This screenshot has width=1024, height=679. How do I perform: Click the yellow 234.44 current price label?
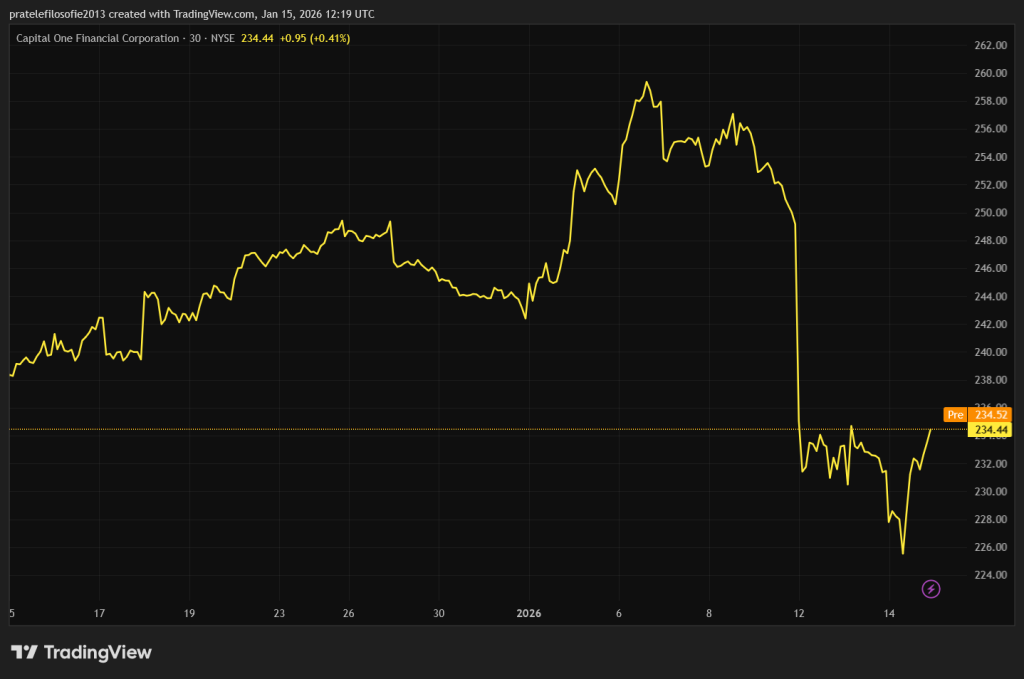(x=987, y=429)
